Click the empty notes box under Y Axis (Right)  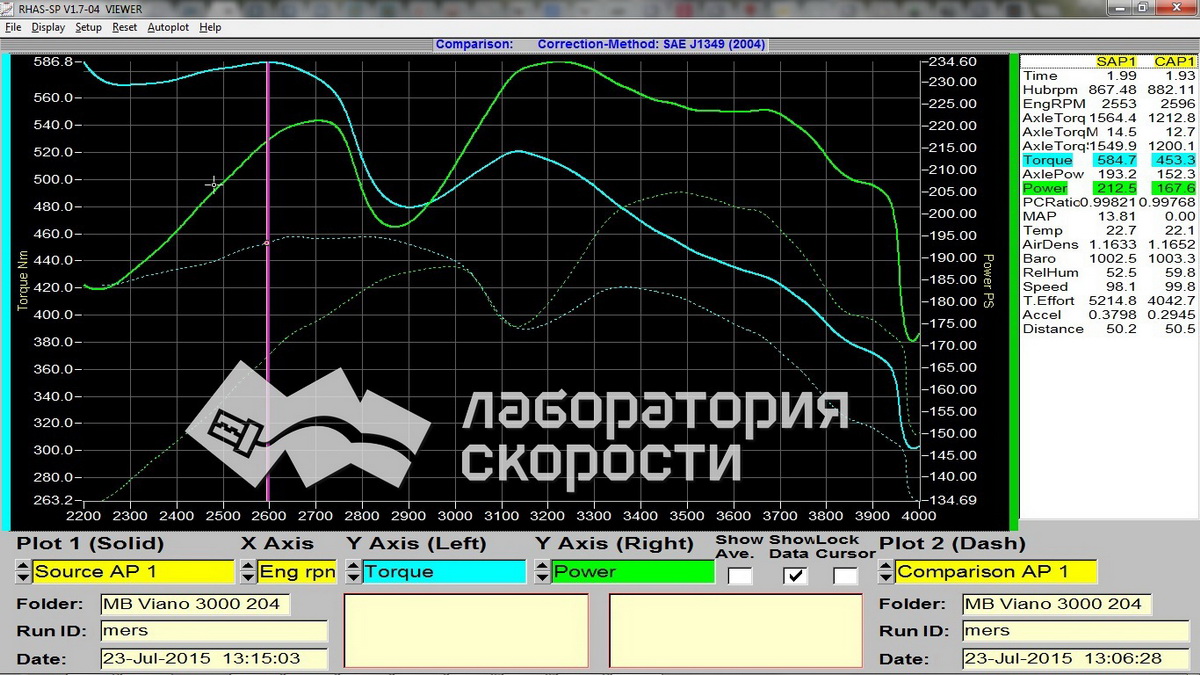point(736,632)
